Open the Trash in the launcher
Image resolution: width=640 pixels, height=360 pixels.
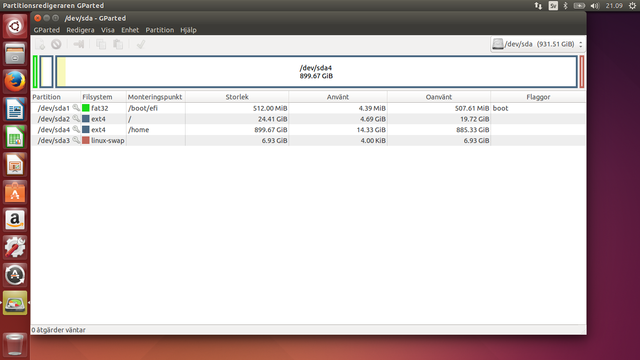(x=15, y=344)
